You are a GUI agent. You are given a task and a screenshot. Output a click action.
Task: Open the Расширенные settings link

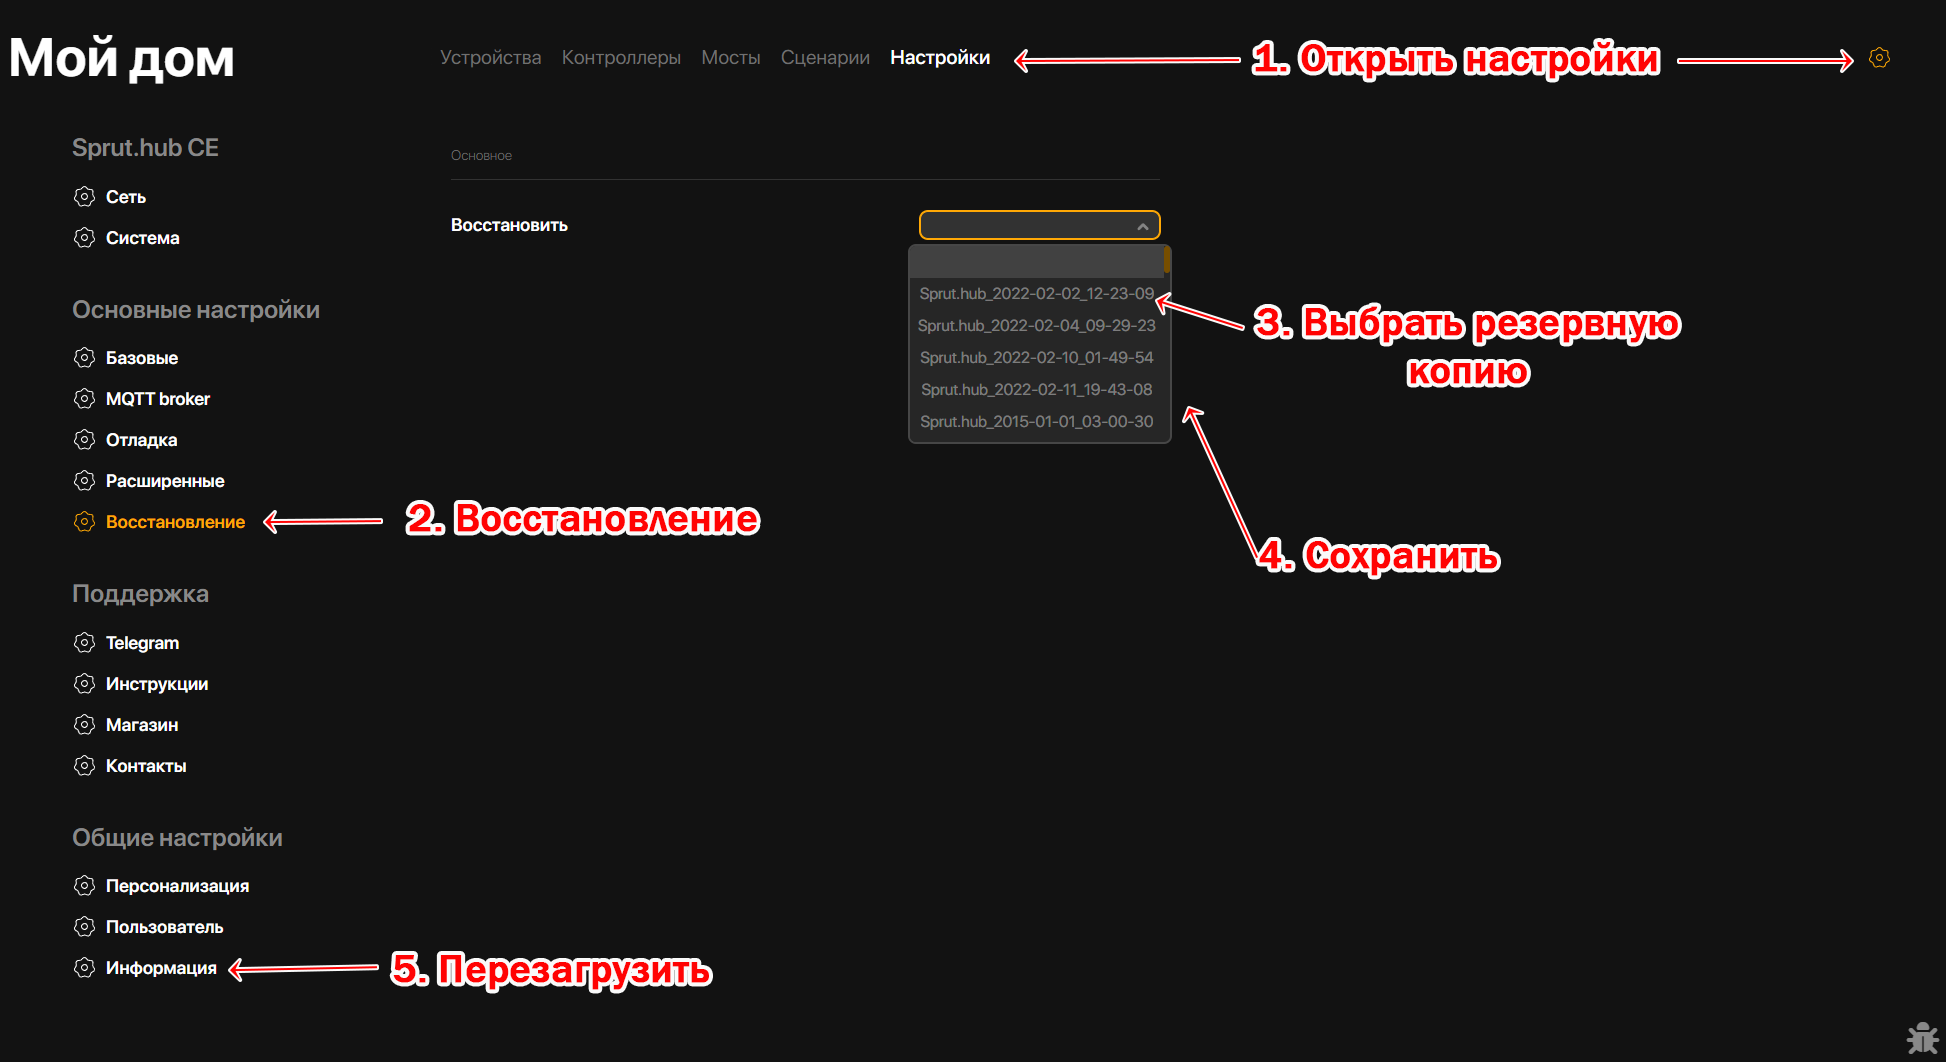[165, 481]
